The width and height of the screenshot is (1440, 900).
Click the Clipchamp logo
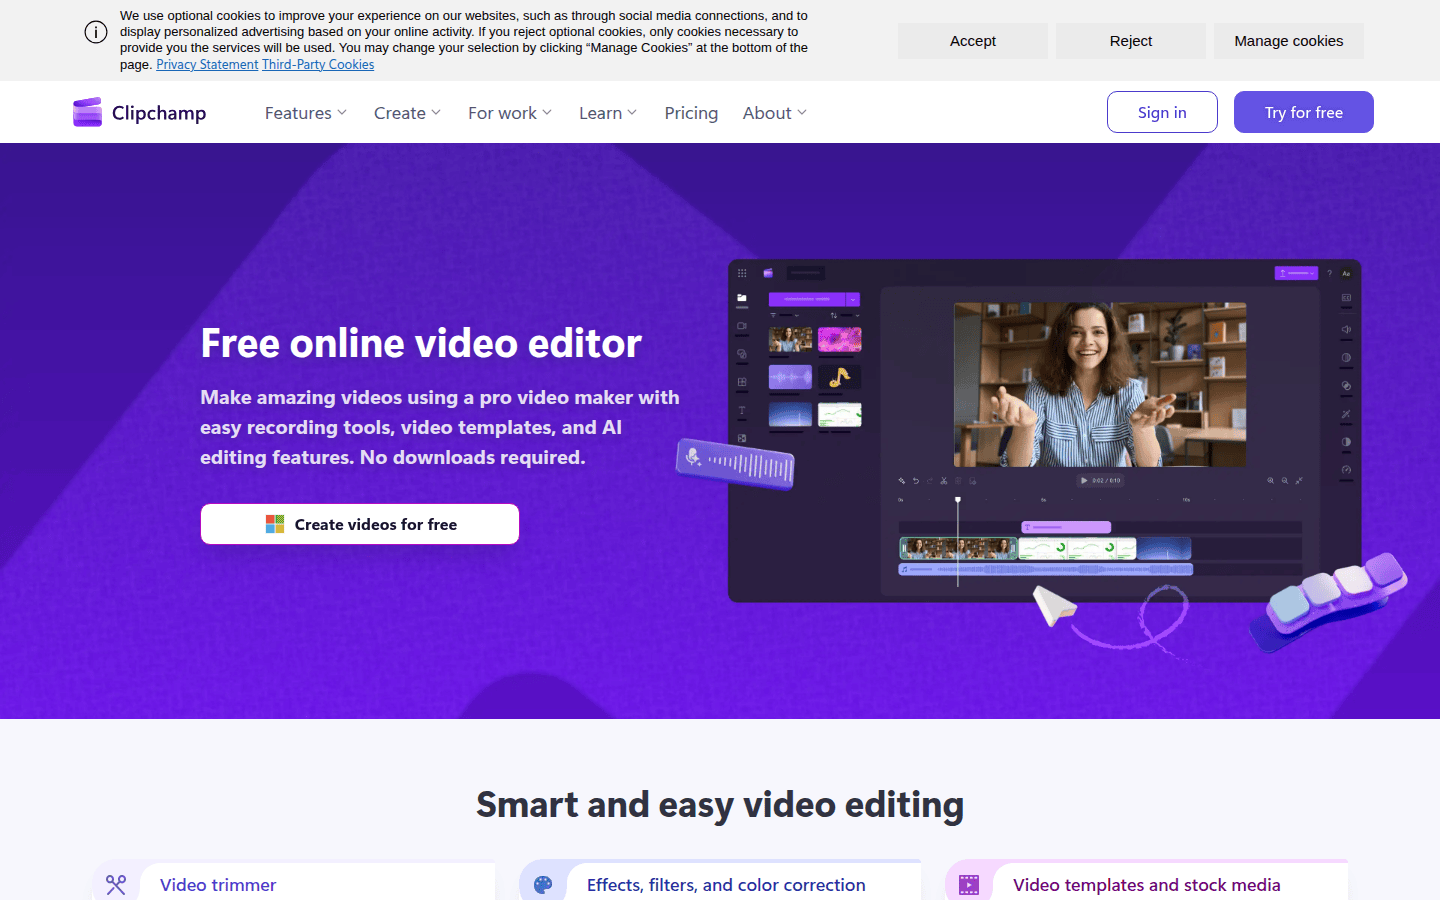(x=140, y=112)
